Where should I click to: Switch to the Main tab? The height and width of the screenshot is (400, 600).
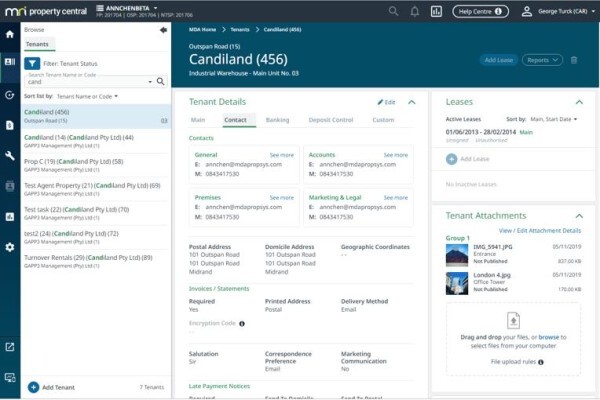[198, 120]
